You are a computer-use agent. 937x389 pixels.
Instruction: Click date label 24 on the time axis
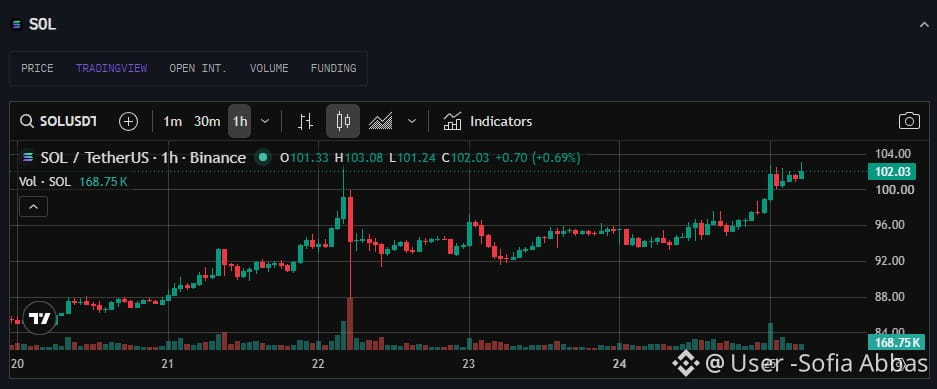click(619, 363)
